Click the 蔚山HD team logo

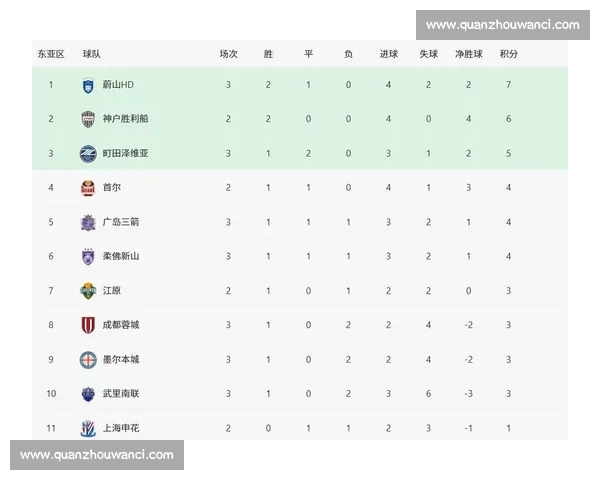[88, 85]
